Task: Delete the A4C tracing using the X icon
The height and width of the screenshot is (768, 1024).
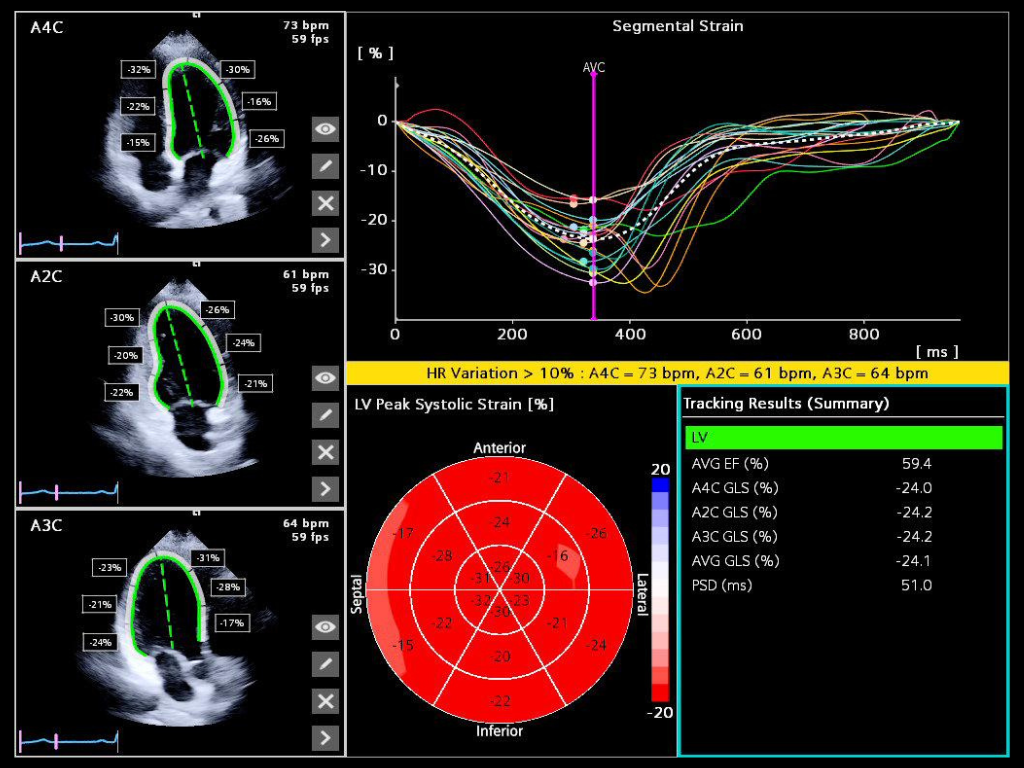Action: [324, 203]
